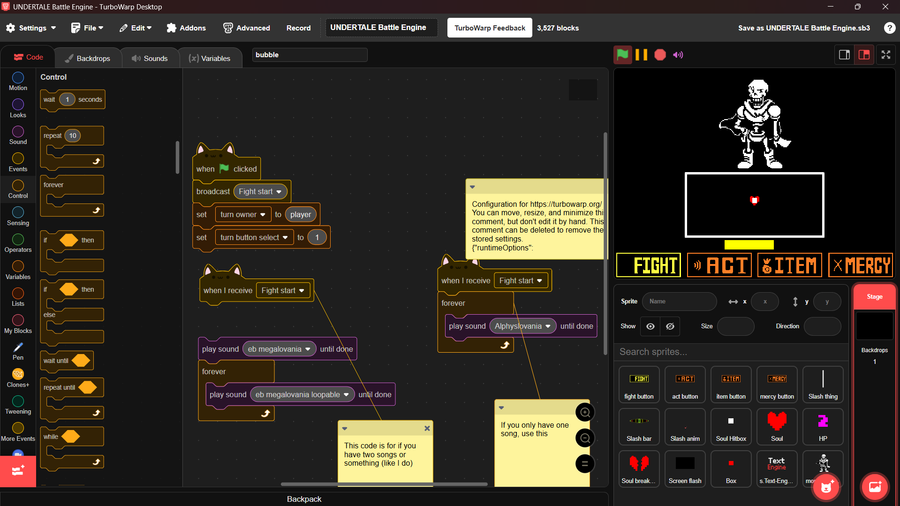Viewport: 900px width, 506px height.
Task: Open the Addons menu item
Action: (186, 28)
